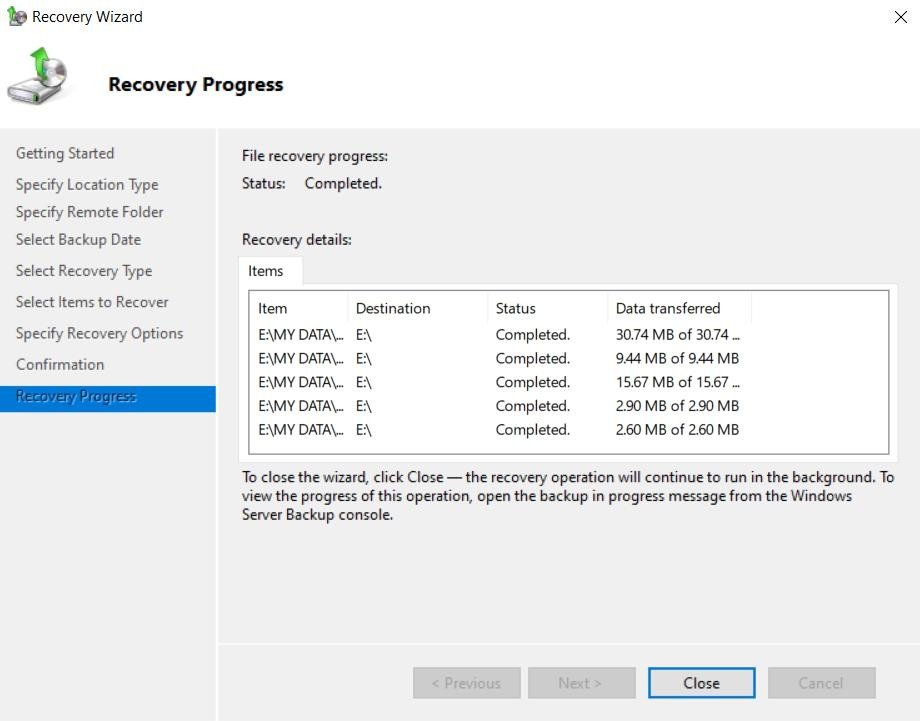Viewport: 920px width, 721px height.
Task: Click the Select Backup Date step
Action: [79, 239]
